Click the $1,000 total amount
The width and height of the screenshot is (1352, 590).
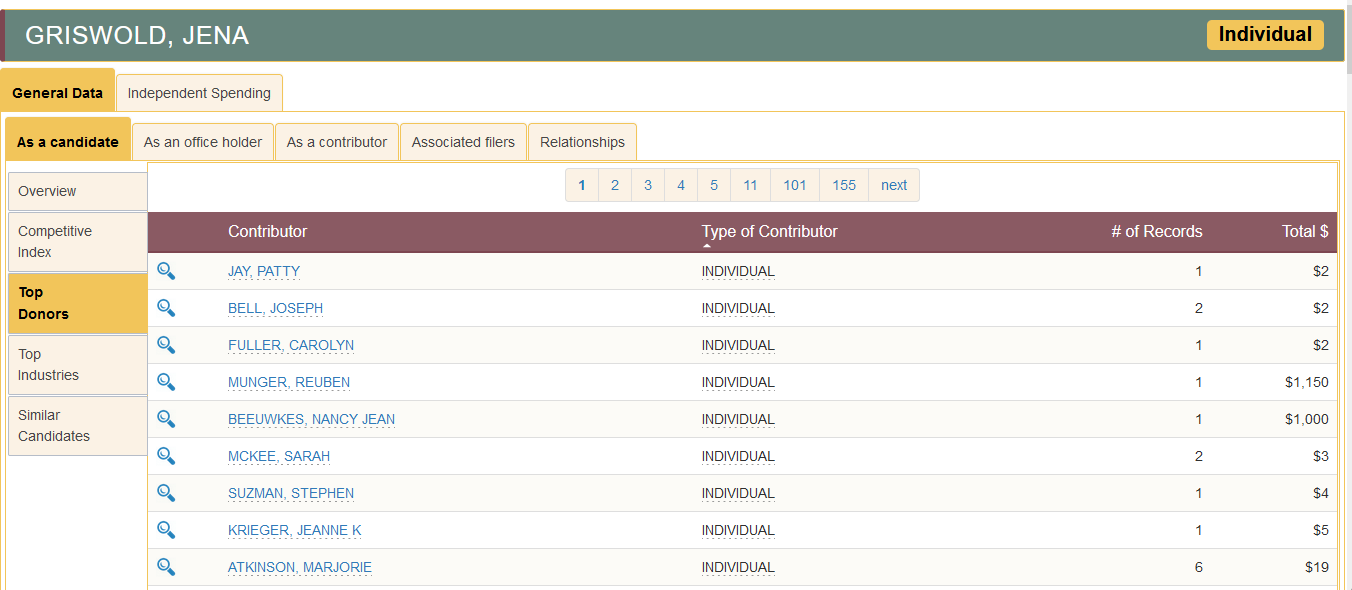pos(1307,419)
